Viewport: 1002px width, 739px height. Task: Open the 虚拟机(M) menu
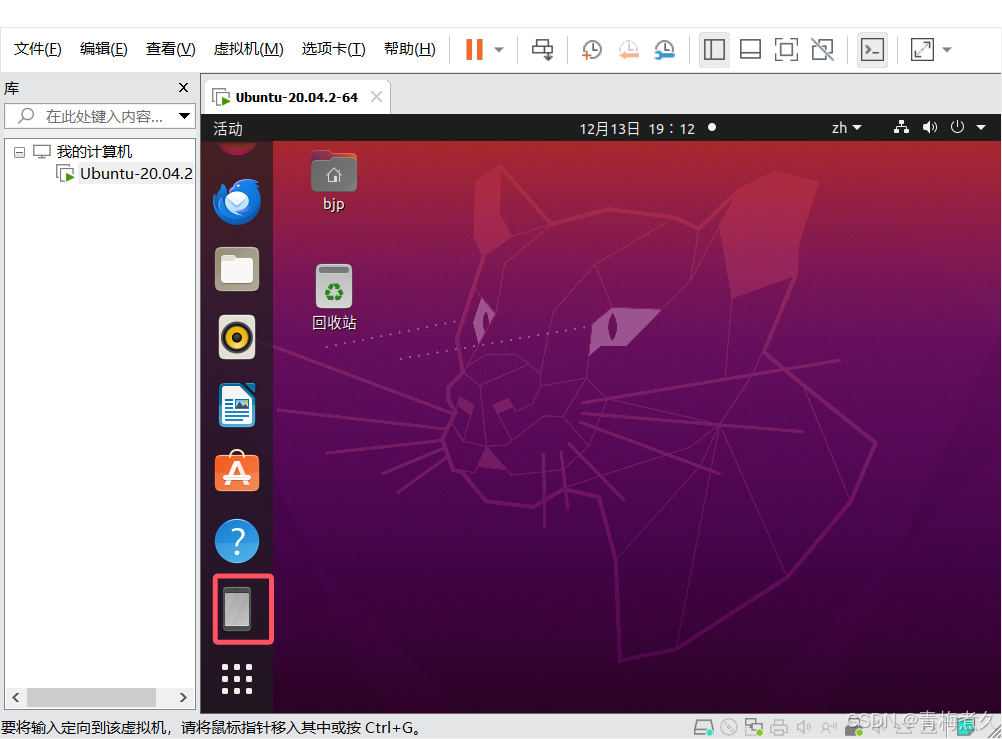click(248, 49)
